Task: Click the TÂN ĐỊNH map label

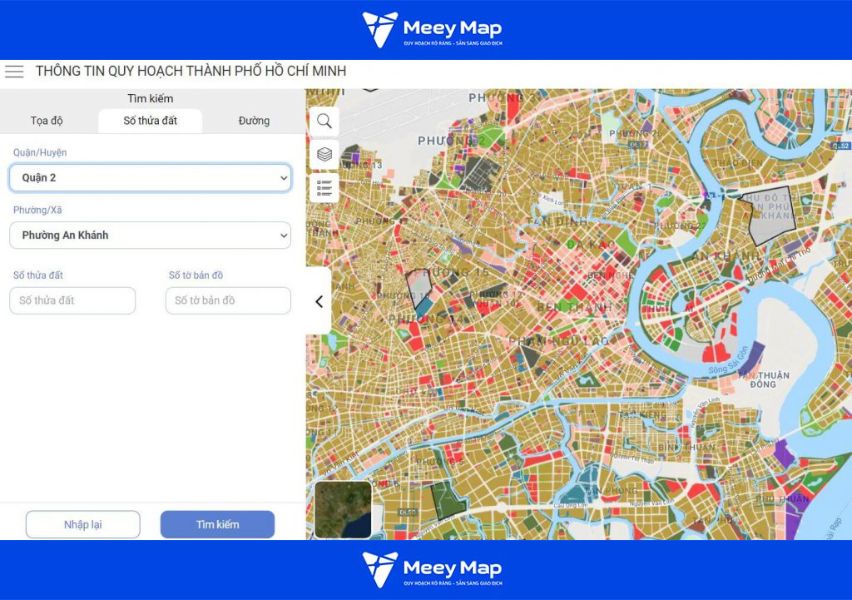Action: click(x=556, y=222)
